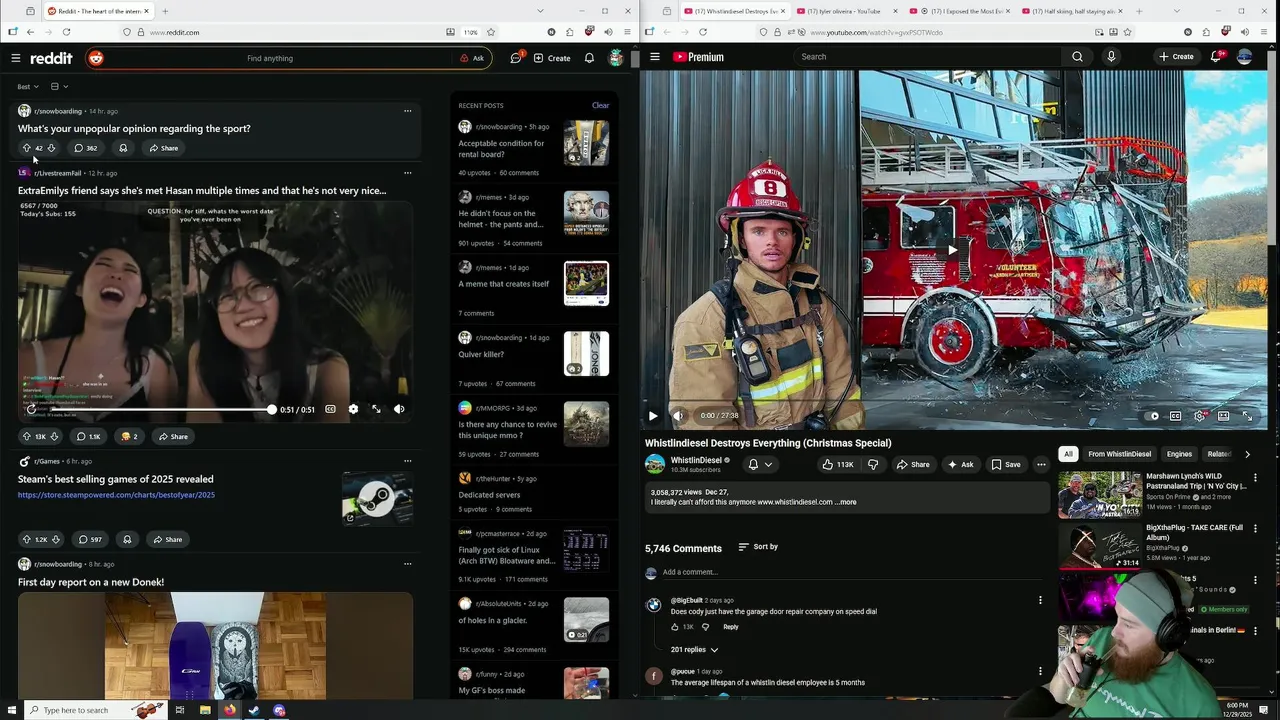1280x720 pixels.
Task: Switch to the tyler oliveira YouTube browser tab
Action: click(x=847, y=11)
